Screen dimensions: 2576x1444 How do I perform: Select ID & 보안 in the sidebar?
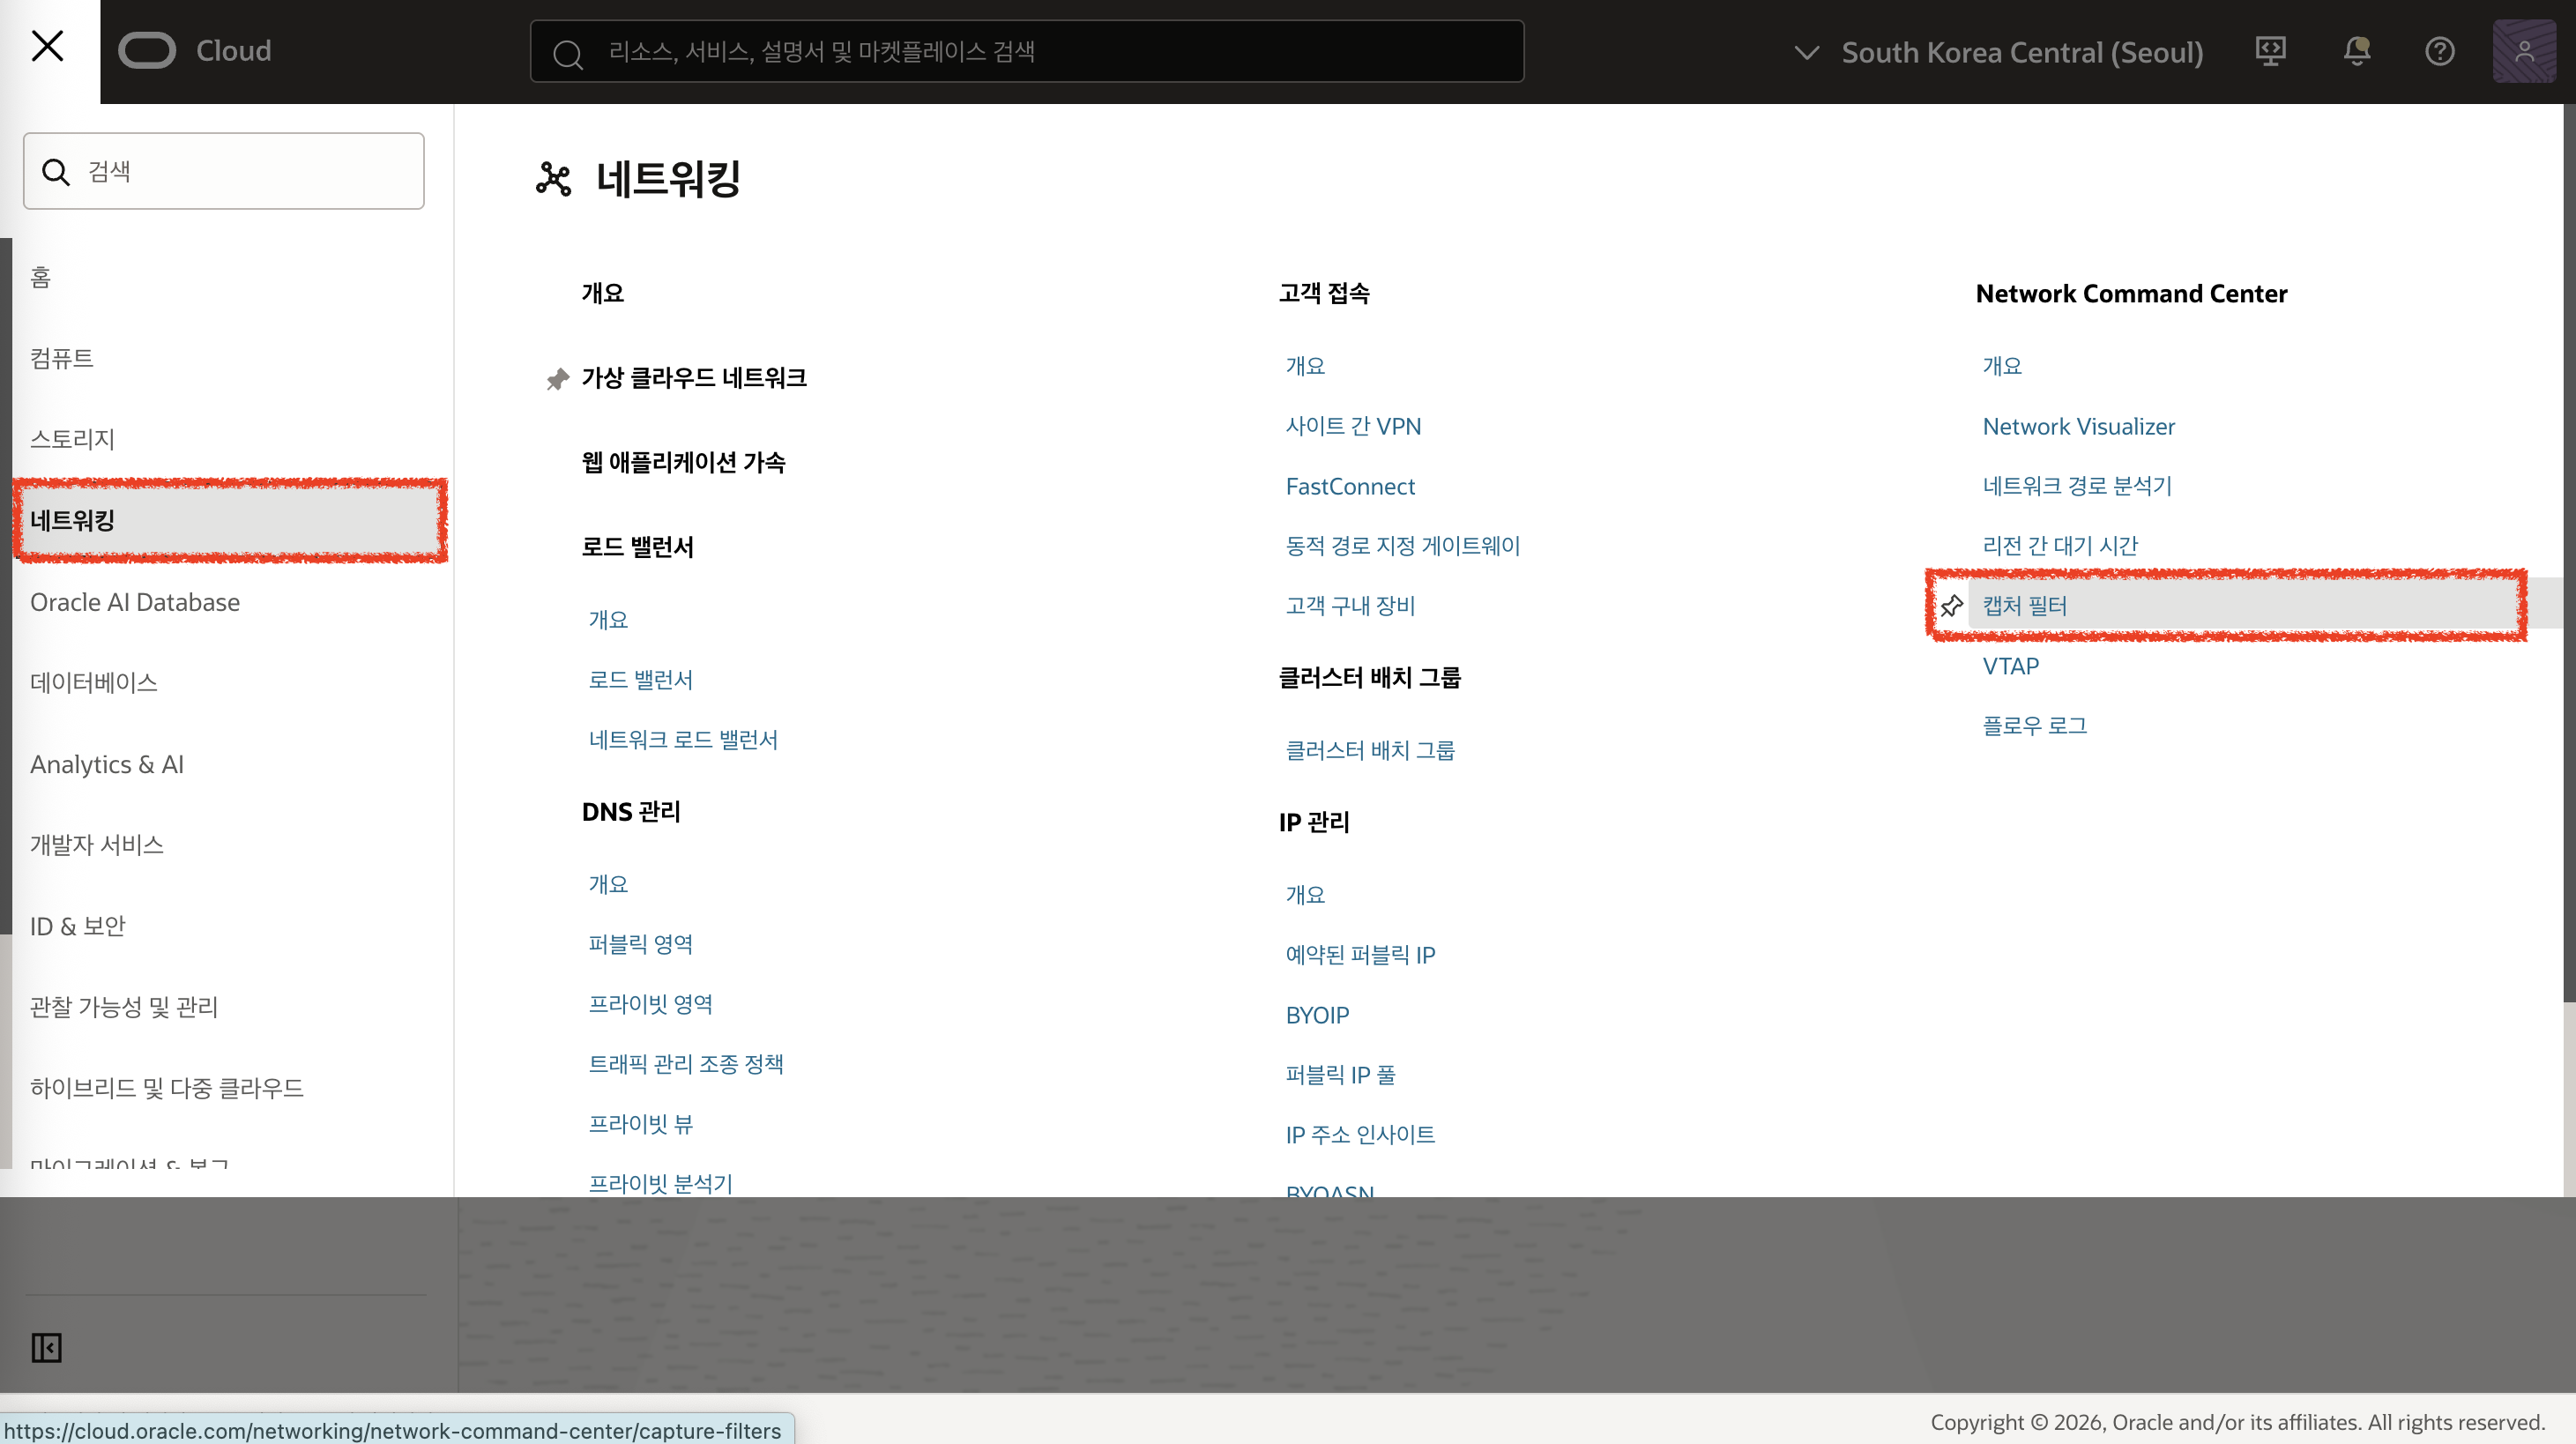(78, 926)
